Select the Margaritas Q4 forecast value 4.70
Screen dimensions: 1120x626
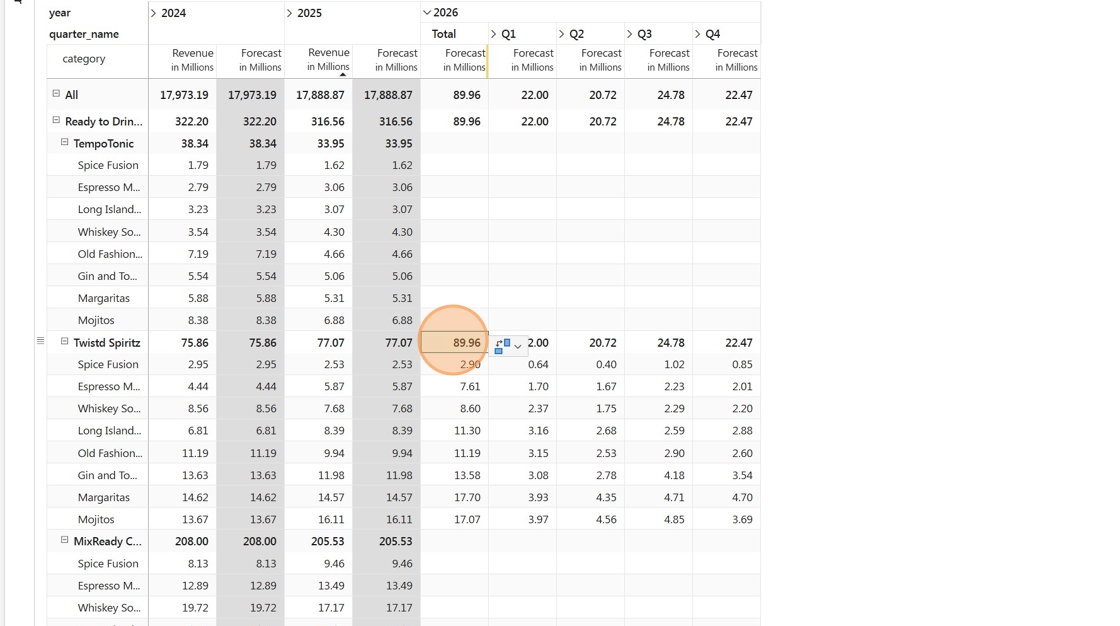click(x=726, y=497)
